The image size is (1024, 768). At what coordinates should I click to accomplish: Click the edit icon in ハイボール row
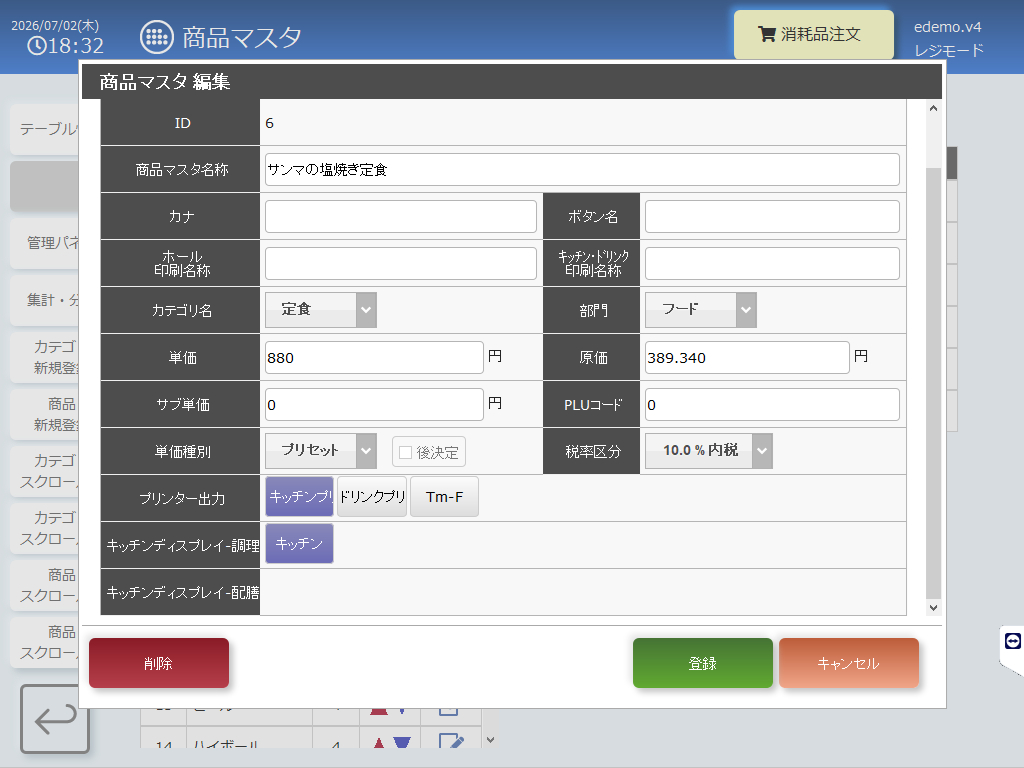(451, 741)
